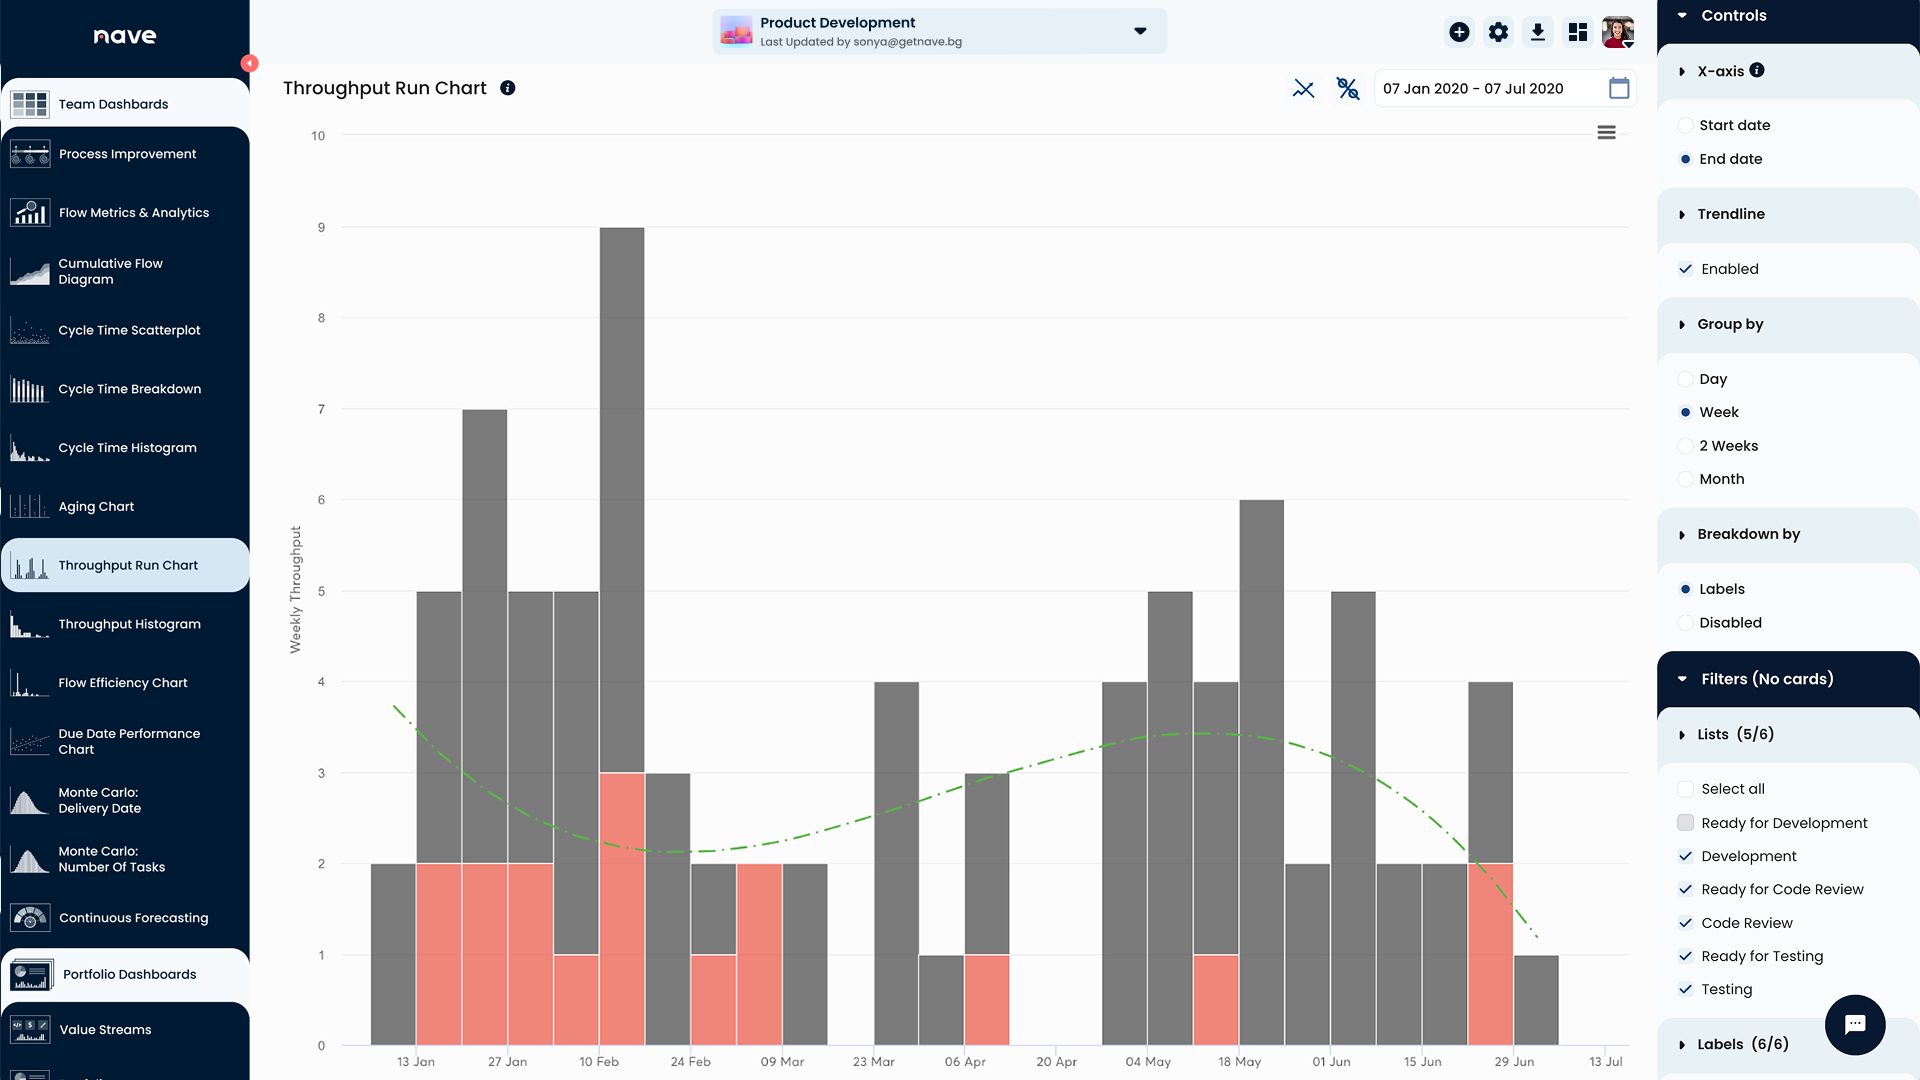
Task: Open the Continuous Forecasting chart
Action: pos(133,917)
